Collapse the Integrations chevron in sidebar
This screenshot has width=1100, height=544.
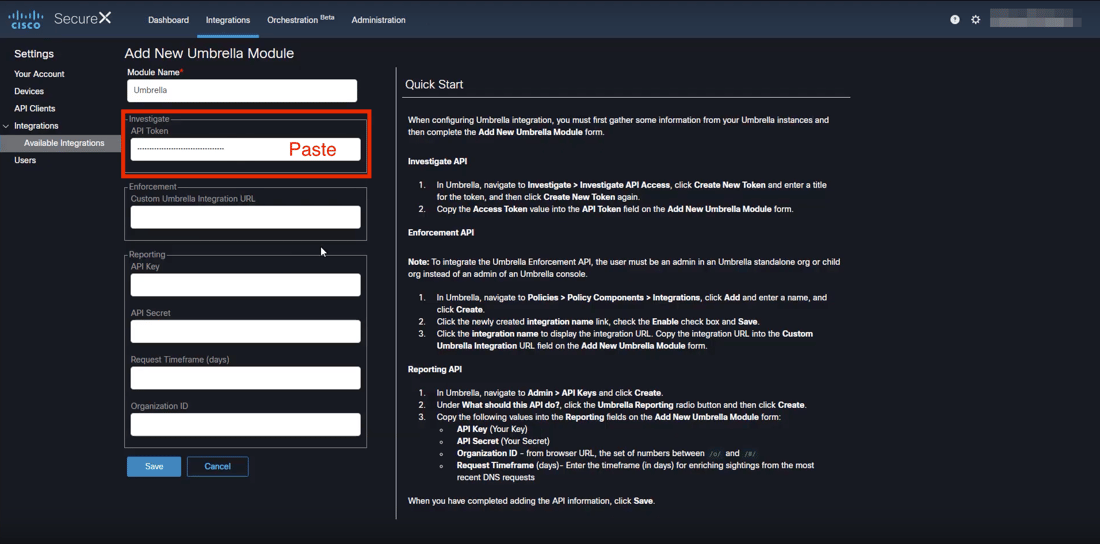tap(6, 126)
